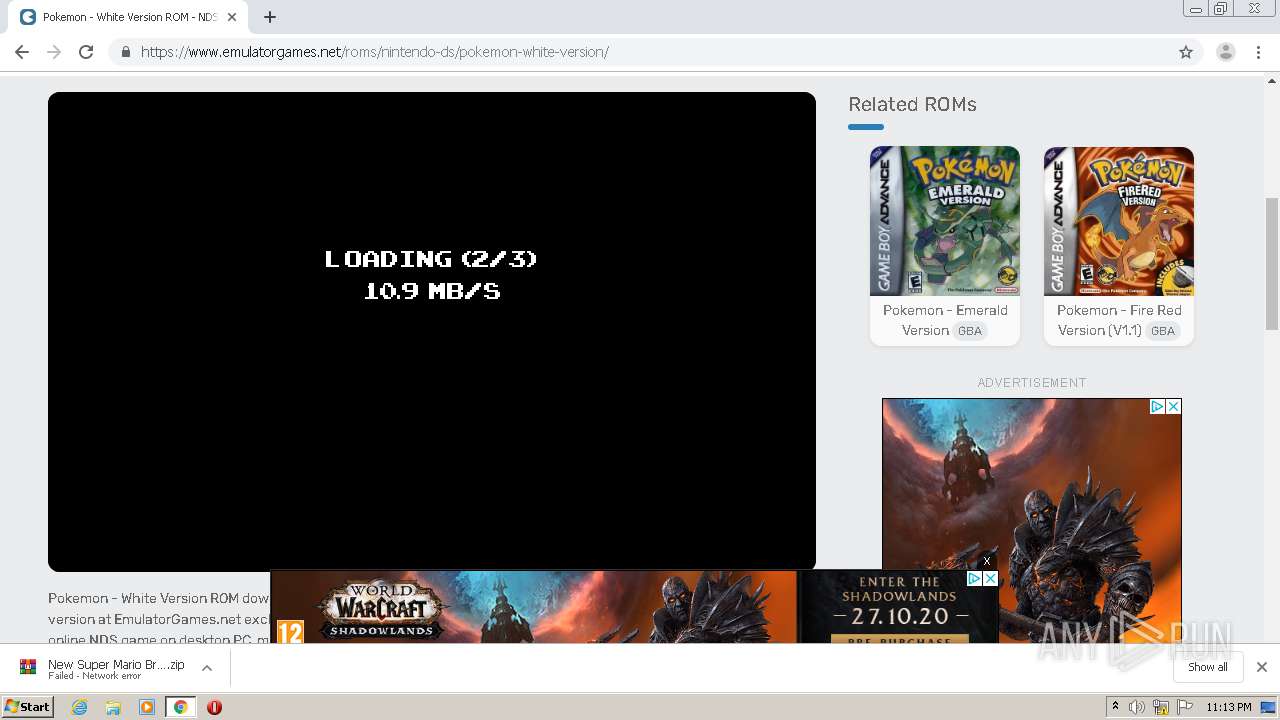The image size is (1280, 720).
Task: Open the red Opera taskbar icon
Action: (x=214, y=707)
